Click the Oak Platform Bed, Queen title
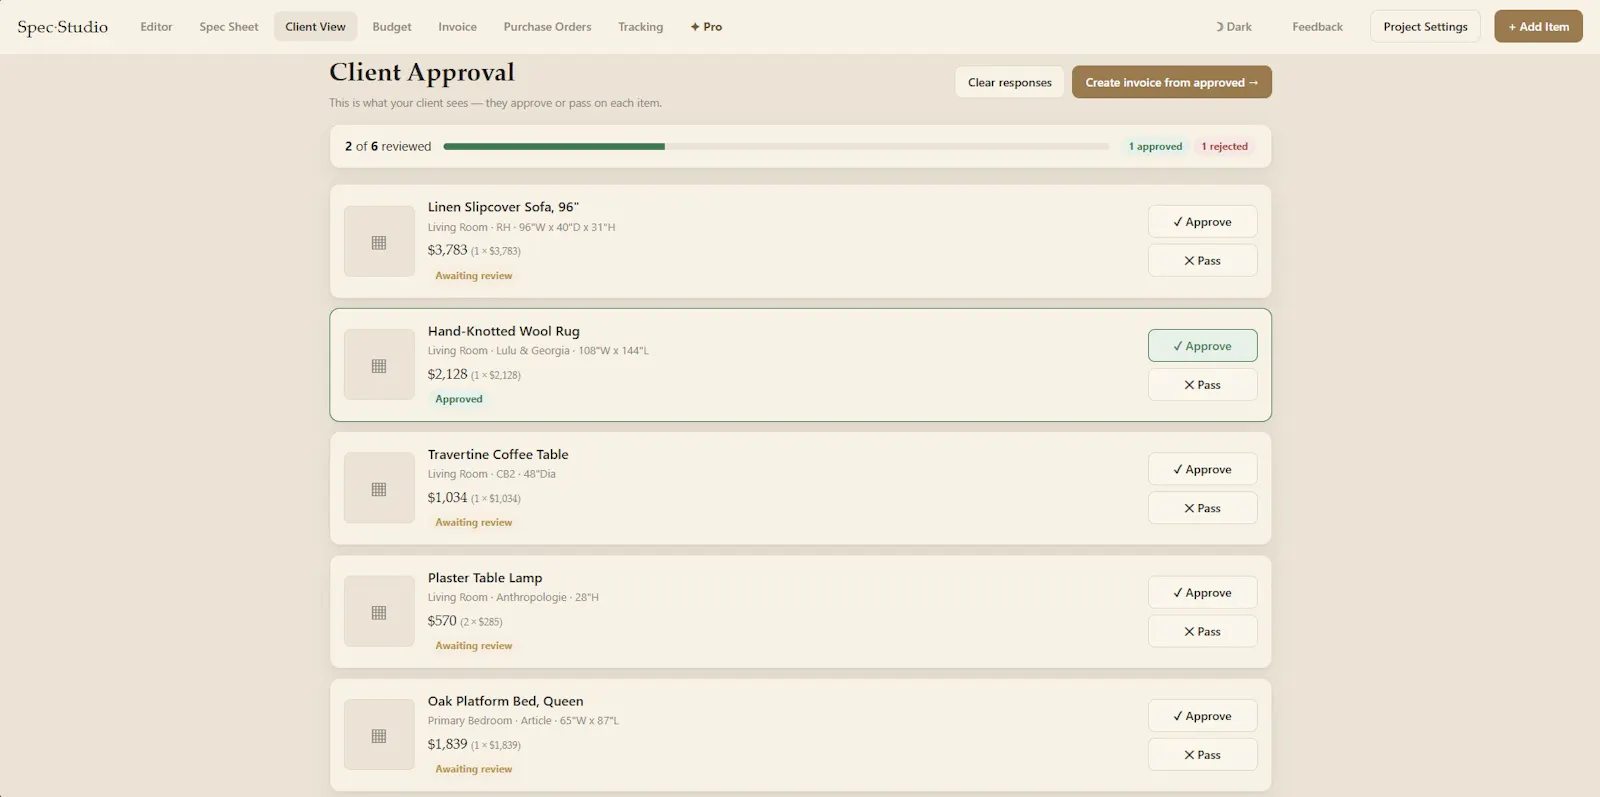 pos(505,701)
